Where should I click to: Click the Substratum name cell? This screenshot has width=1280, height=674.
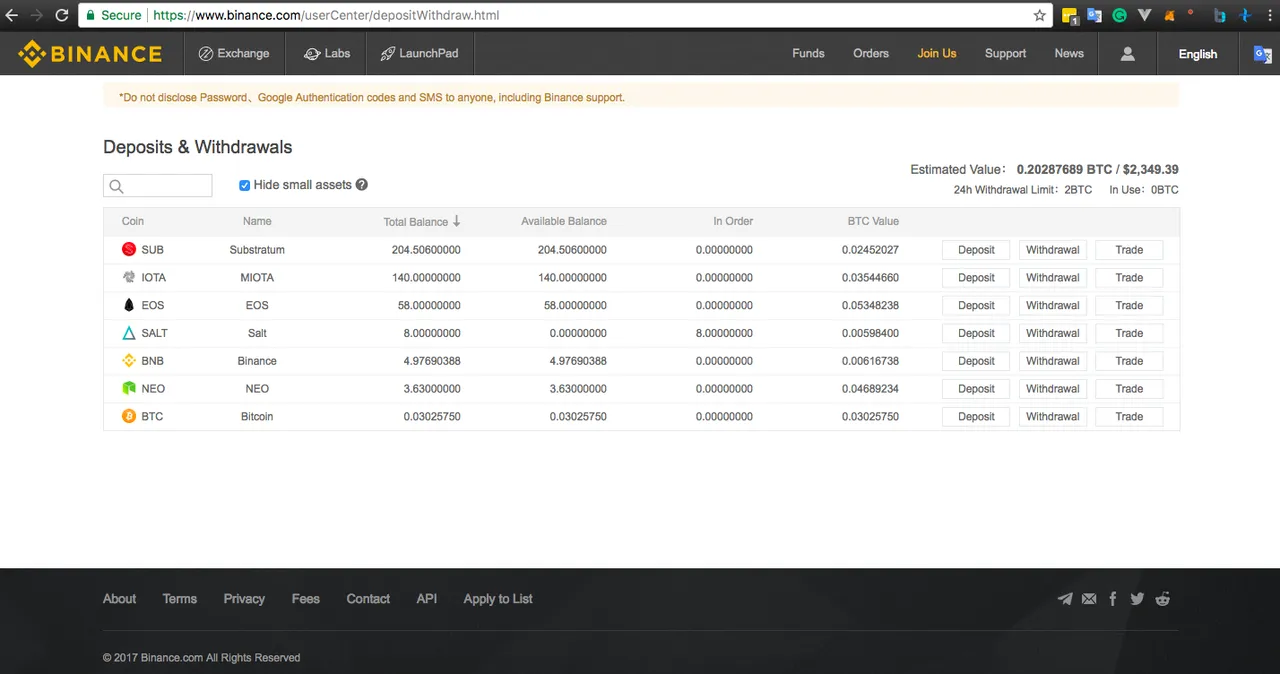257,250
